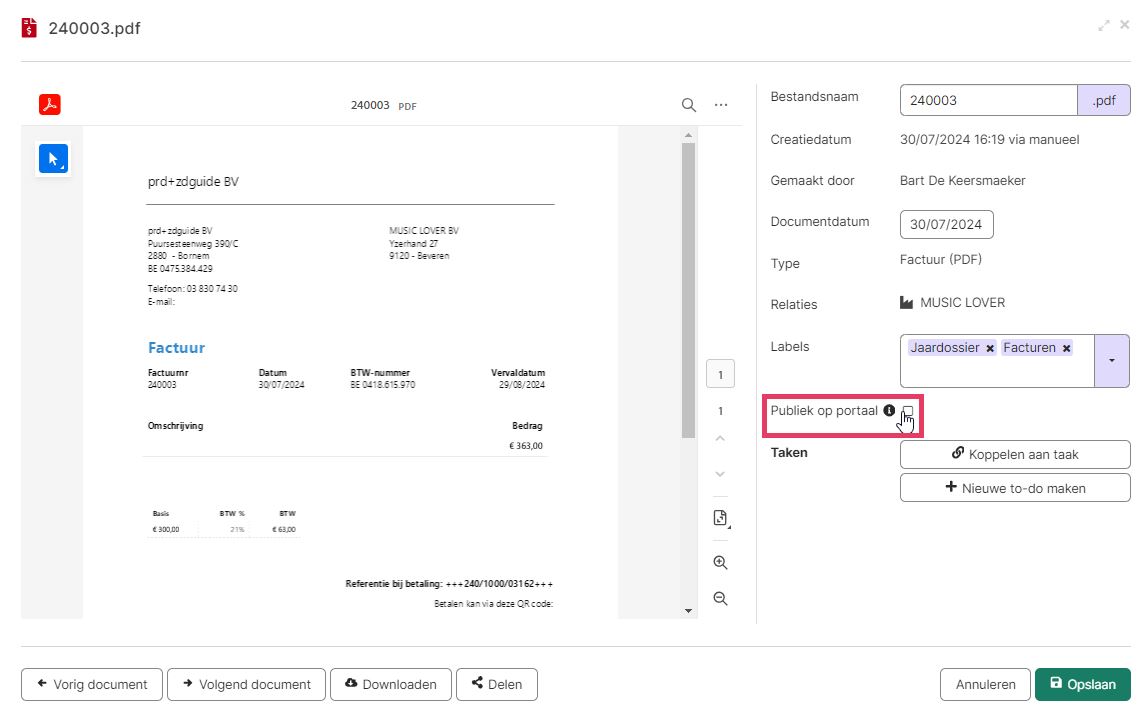Open the three-dots more options menu
The height and width of the screenshot is (715, 1138).
click(721, 105)
